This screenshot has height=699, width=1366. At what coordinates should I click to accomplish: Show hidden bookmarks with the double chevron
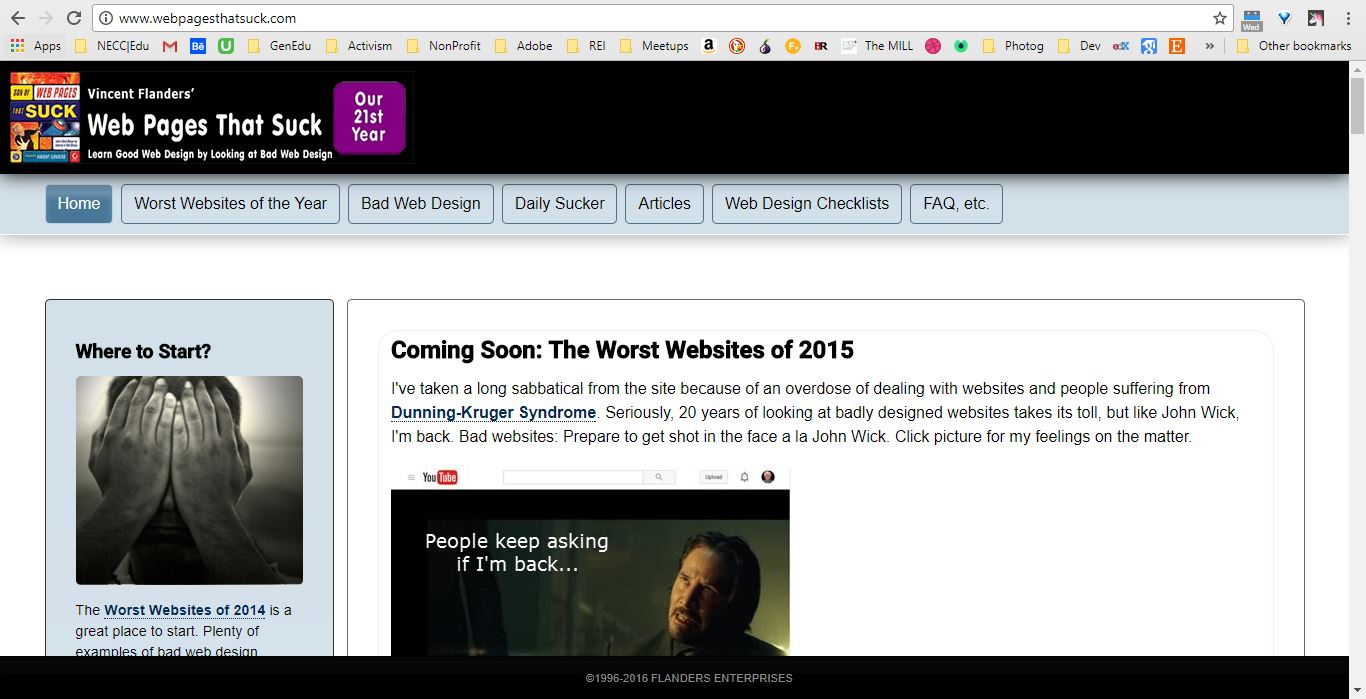point(1209,45)
